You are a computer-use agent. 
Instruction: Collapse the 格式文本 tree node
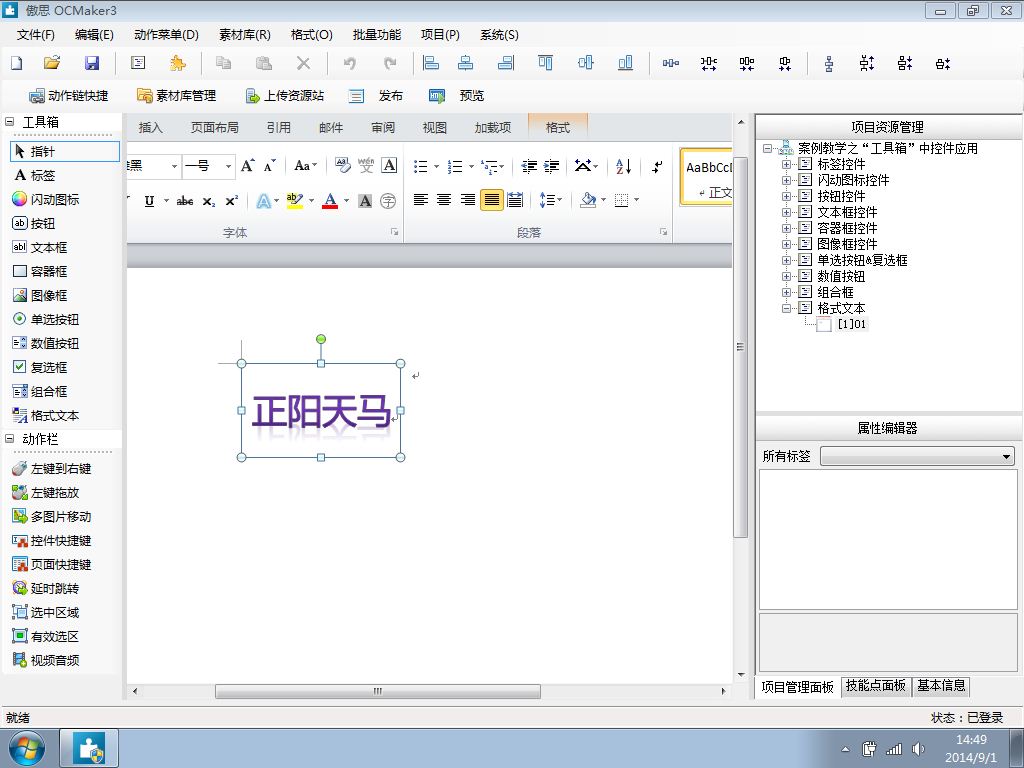[786, 308]
